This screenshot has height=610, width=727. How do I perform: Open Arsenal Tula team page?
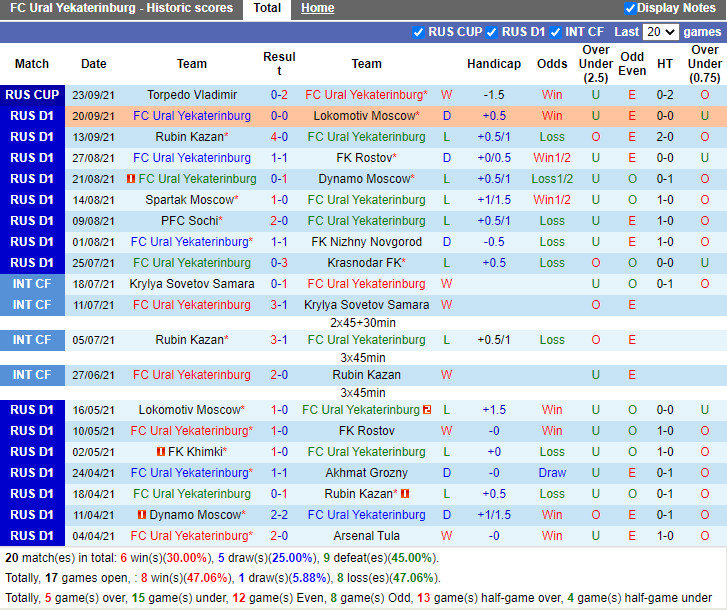coord(367,536)
